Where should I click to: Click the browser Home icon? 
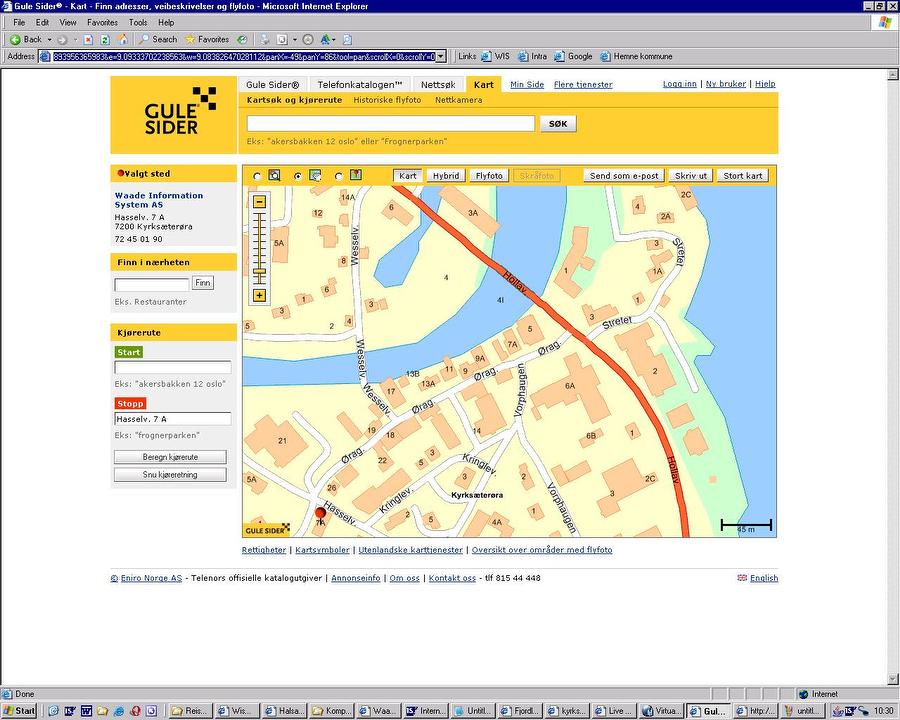[122, 39]
